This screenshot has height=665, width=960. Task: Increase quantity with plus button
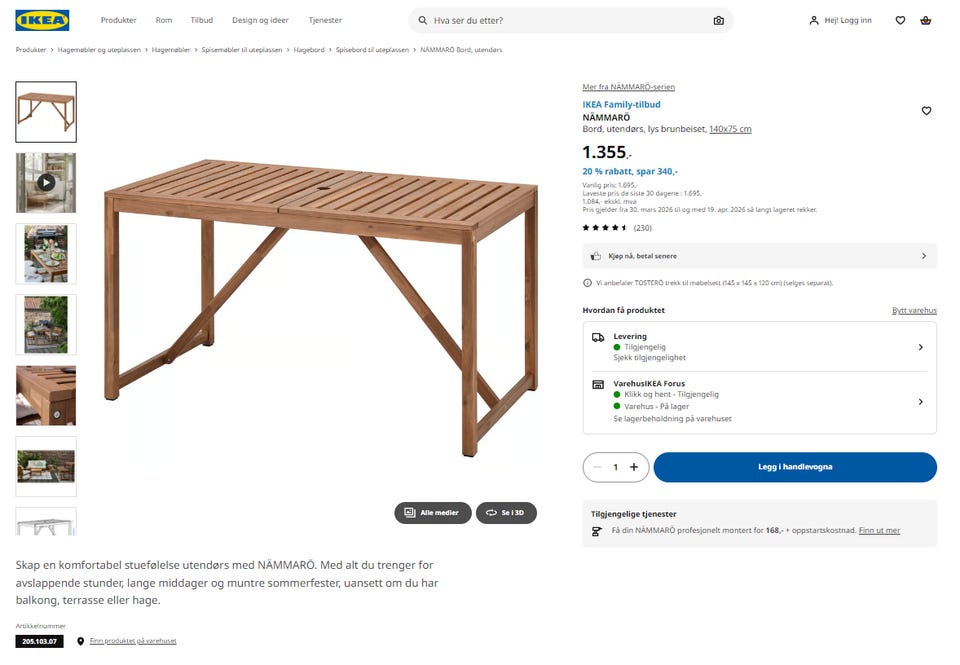click(634, 467)
